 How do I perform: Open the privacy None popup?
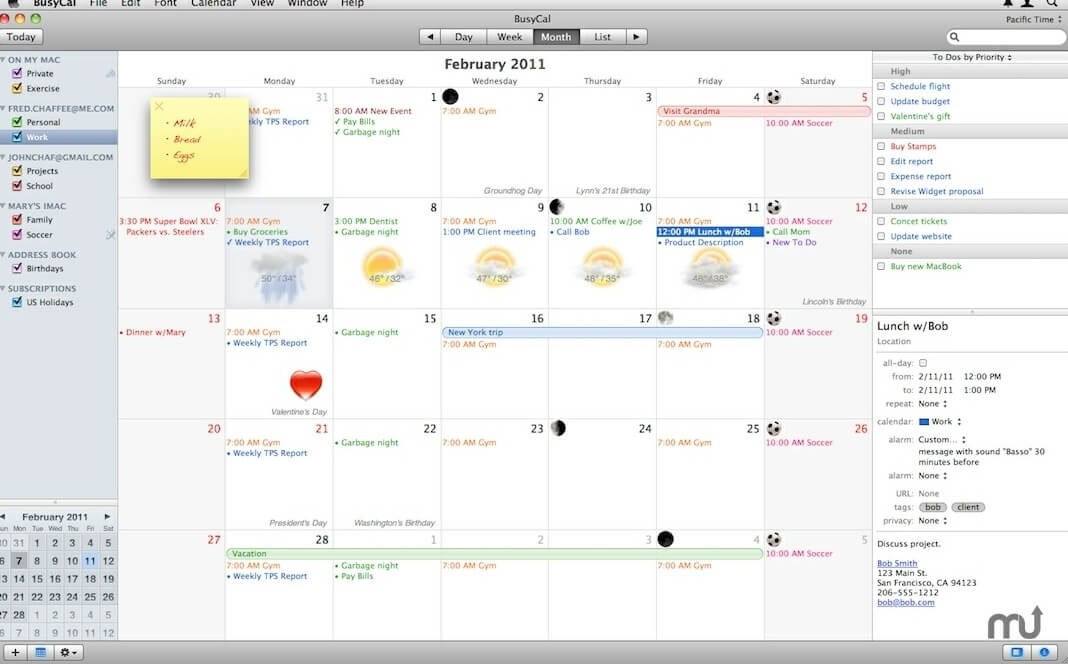click(x=932, y=521)
